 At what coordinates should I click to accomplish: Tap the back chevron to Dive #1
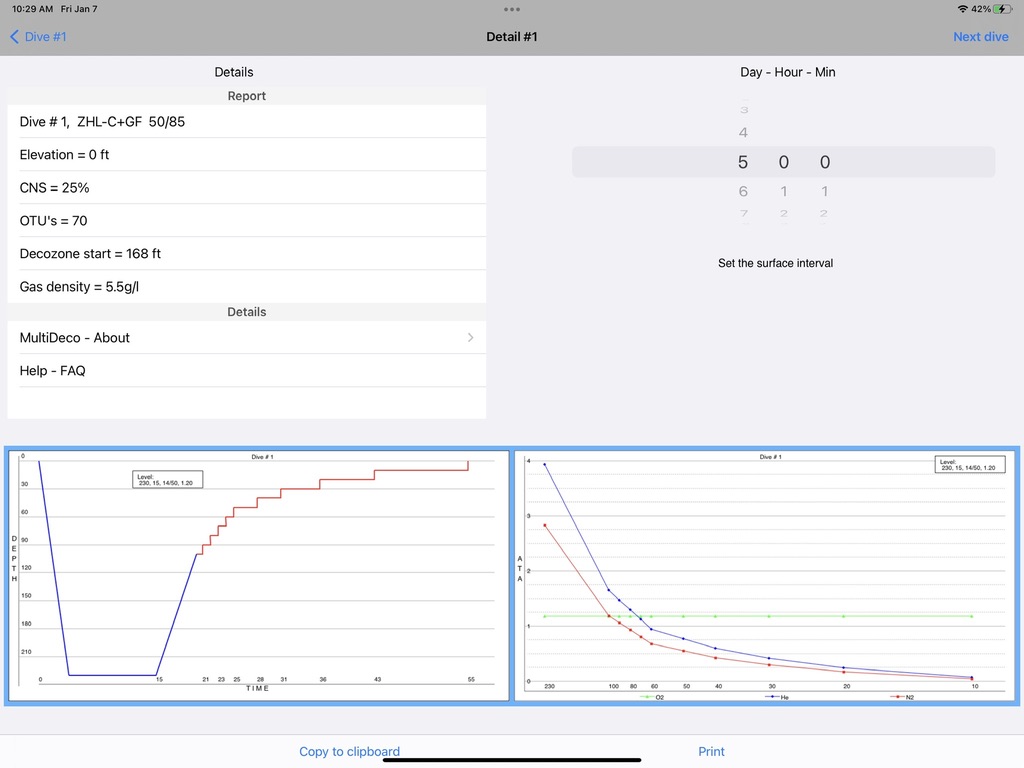pyautogui.click(x=14, y=37)
